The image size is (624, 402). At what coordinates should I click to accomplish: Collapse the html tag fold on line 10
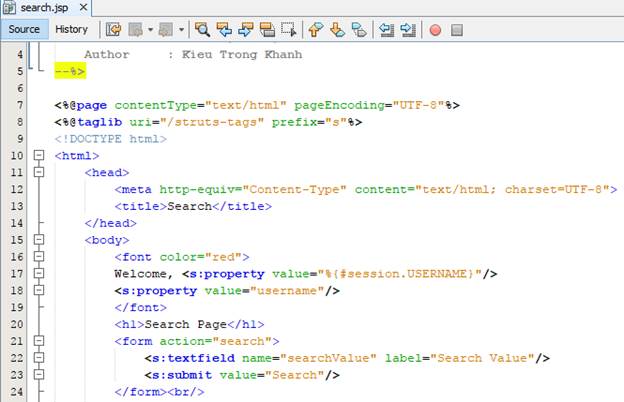pyautogui.click(x=39, y=155)
